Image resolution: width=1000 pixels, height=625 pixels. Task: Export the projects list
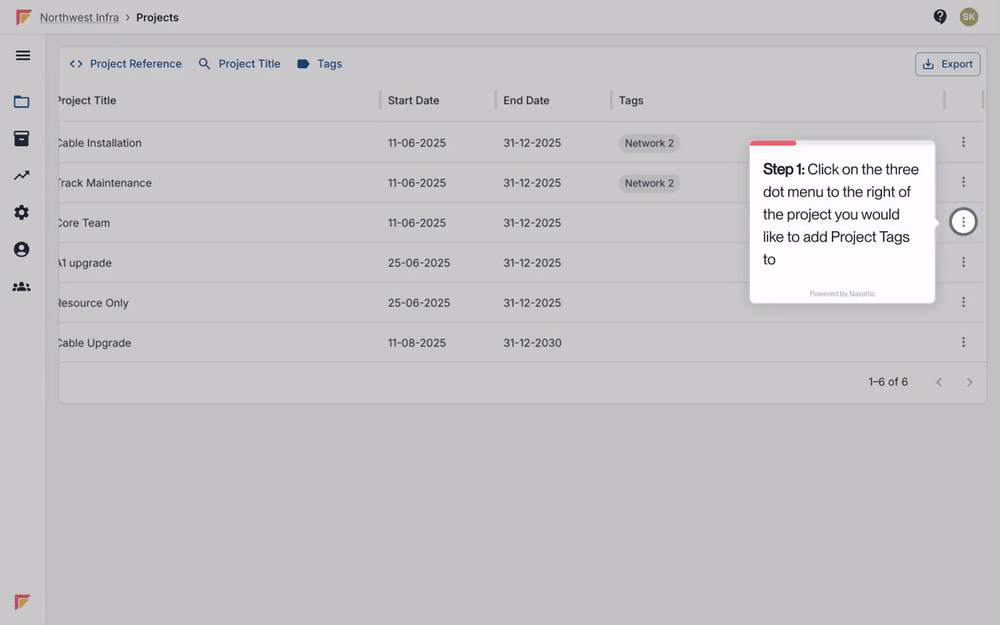coord(948,64)
